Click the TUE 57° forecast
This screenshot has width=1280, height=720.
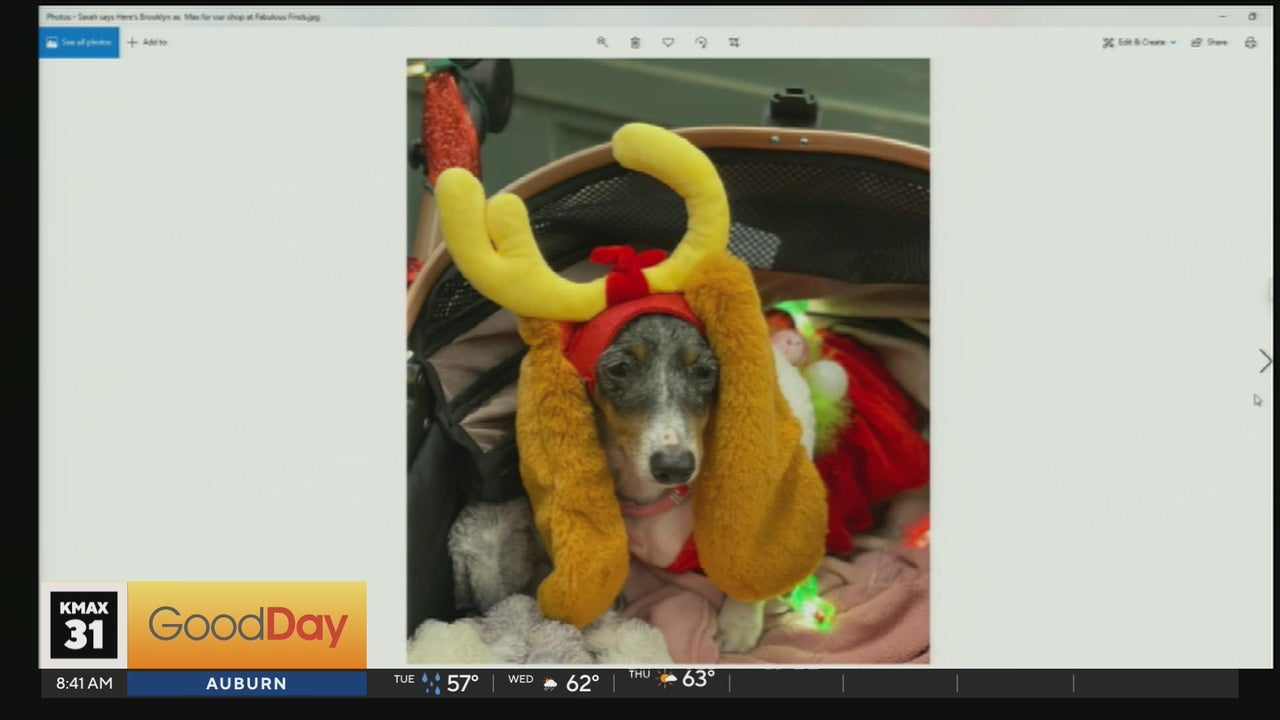(x=436, y=683)
